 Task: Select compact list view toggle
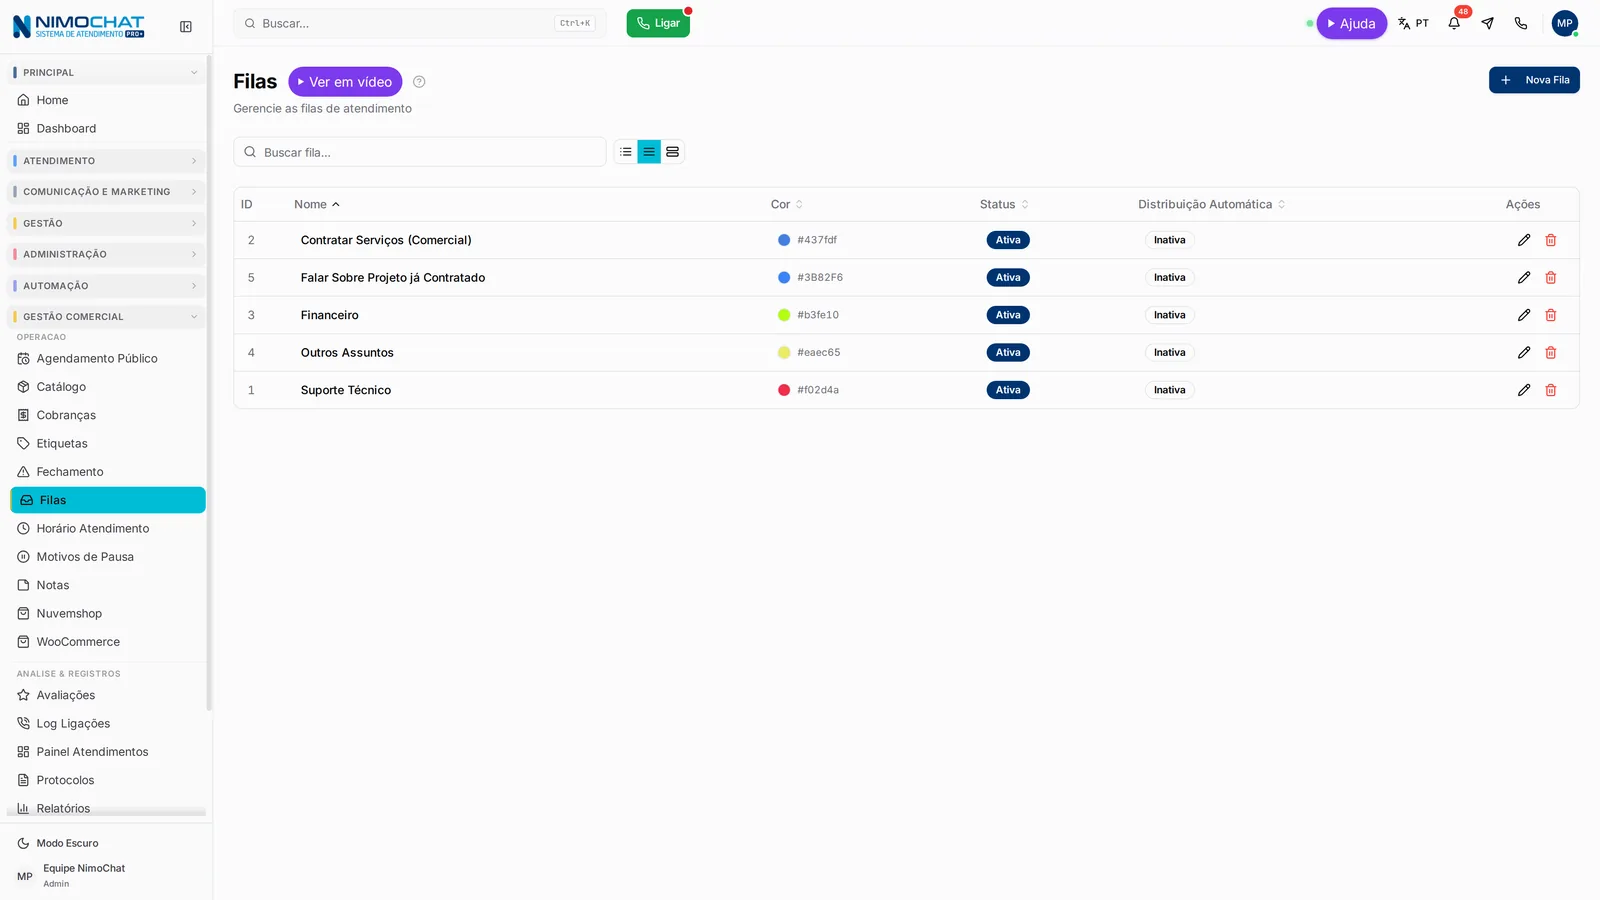(x=626, y=152)
